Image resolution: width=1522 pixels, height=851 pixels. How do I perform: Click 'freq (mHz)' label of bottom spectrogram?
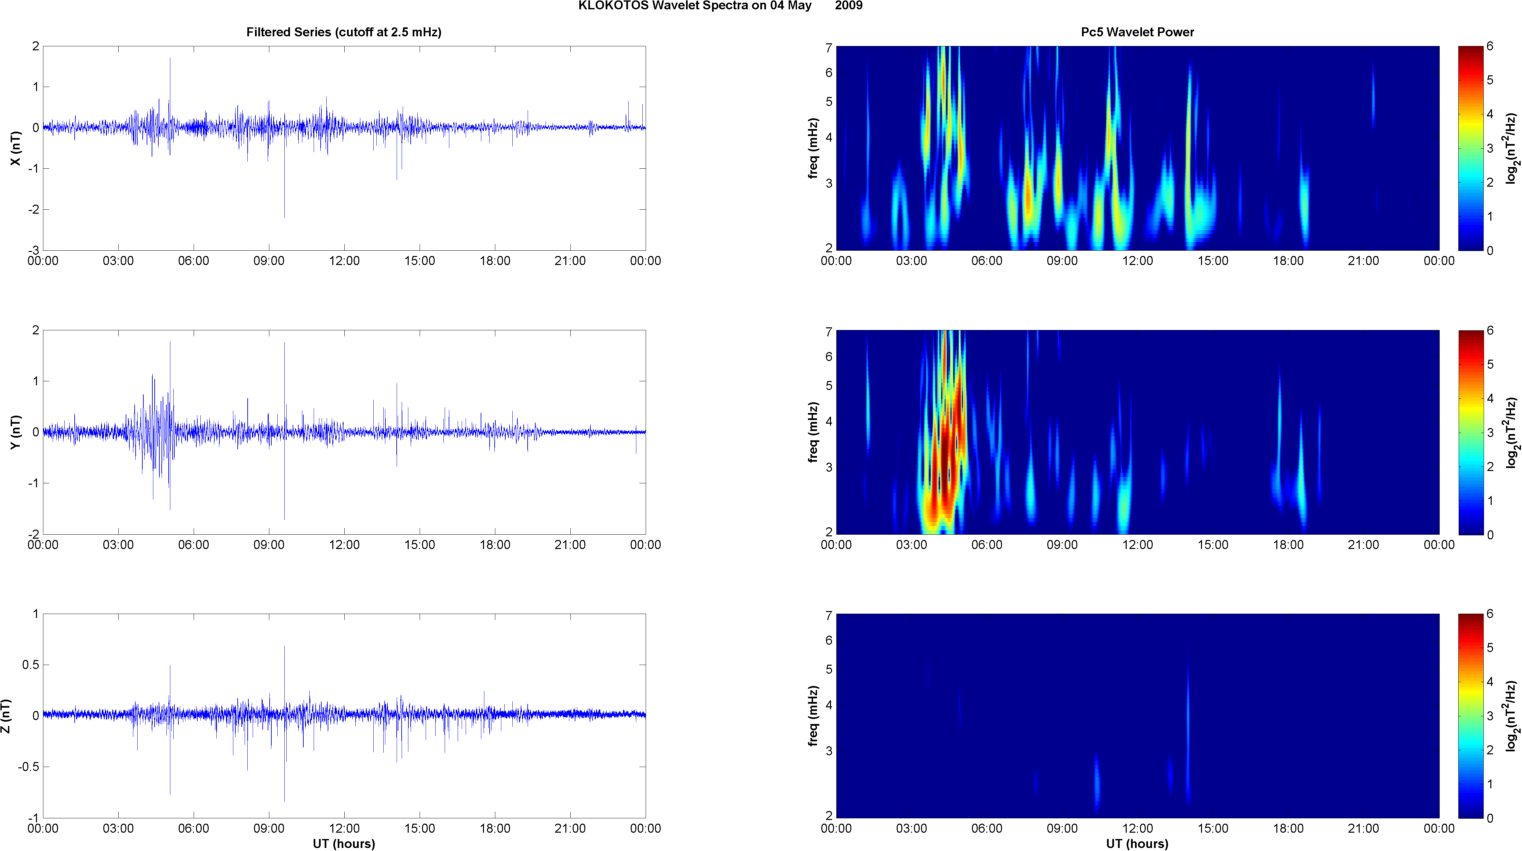814,716
